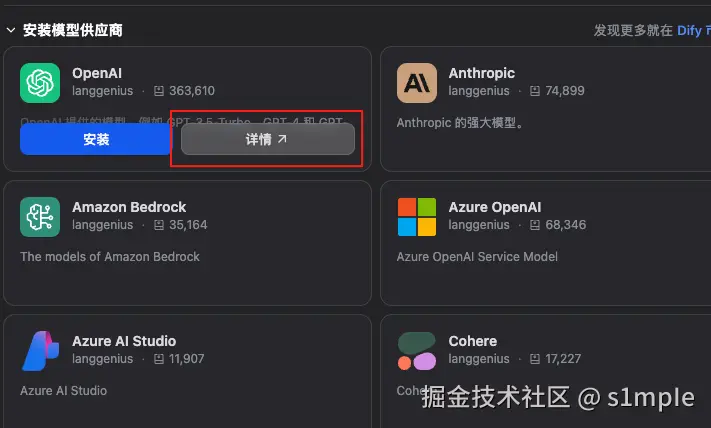Click the Azure OpenAI Microsoft logo

coord(417,217)
